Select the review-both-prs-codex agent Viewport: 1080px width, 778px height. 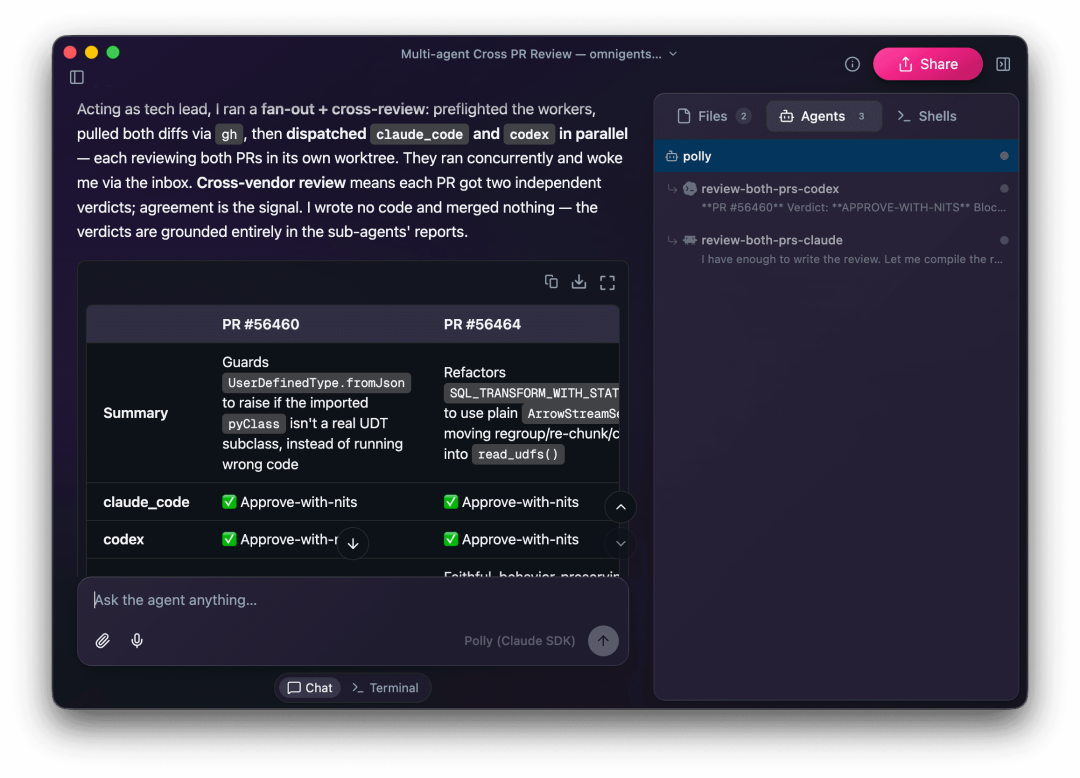pyautogui.click(x=836, y=198)
